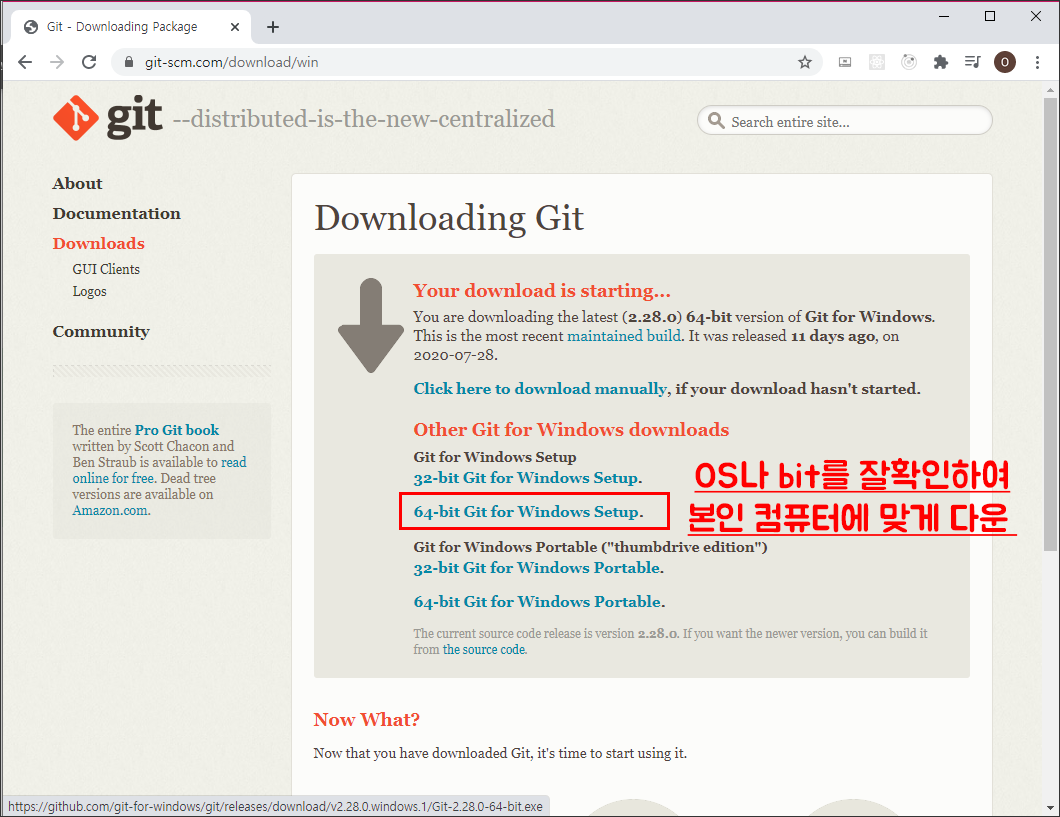Image resolution: width=1060 pixels, height=817 pixels.
Task: Focus the Search entire site field
Action: (x=845, y=121)
